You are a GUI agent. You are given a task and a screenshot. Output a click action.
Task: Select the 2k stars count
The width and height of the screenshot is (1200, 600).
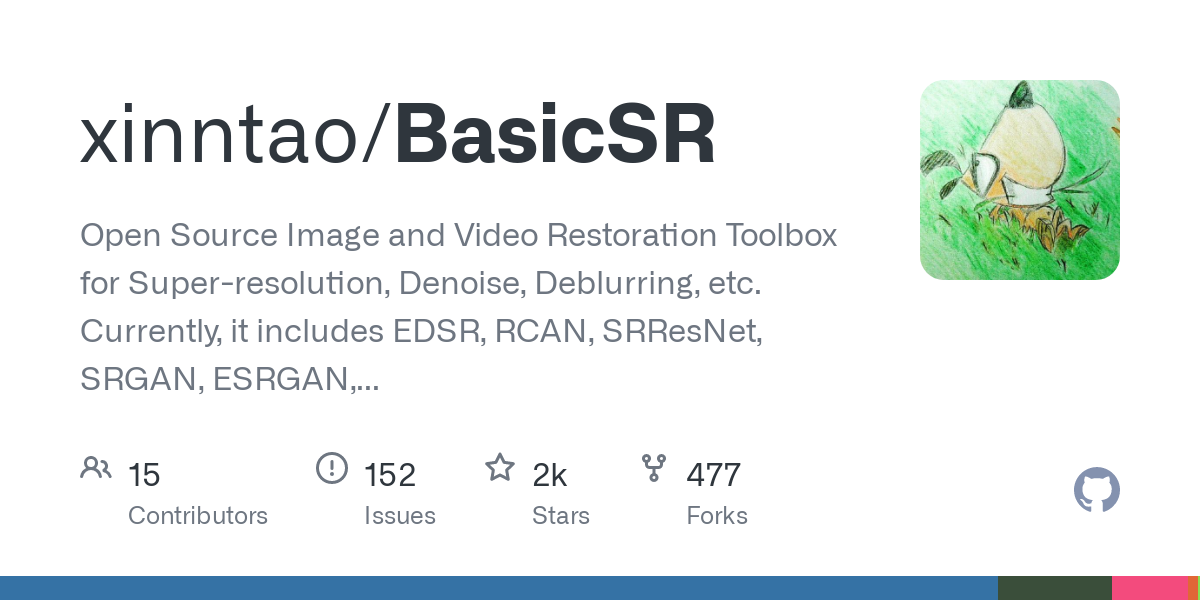click(550, 475)
